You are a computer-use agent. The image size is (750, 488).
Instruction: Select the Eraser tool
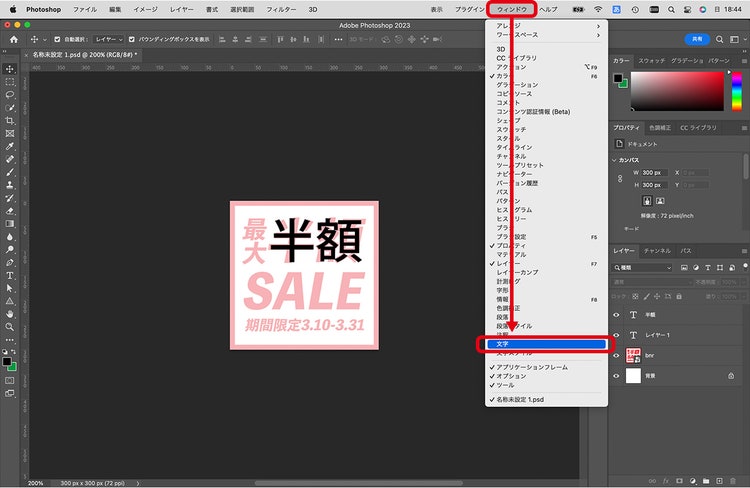10,211
